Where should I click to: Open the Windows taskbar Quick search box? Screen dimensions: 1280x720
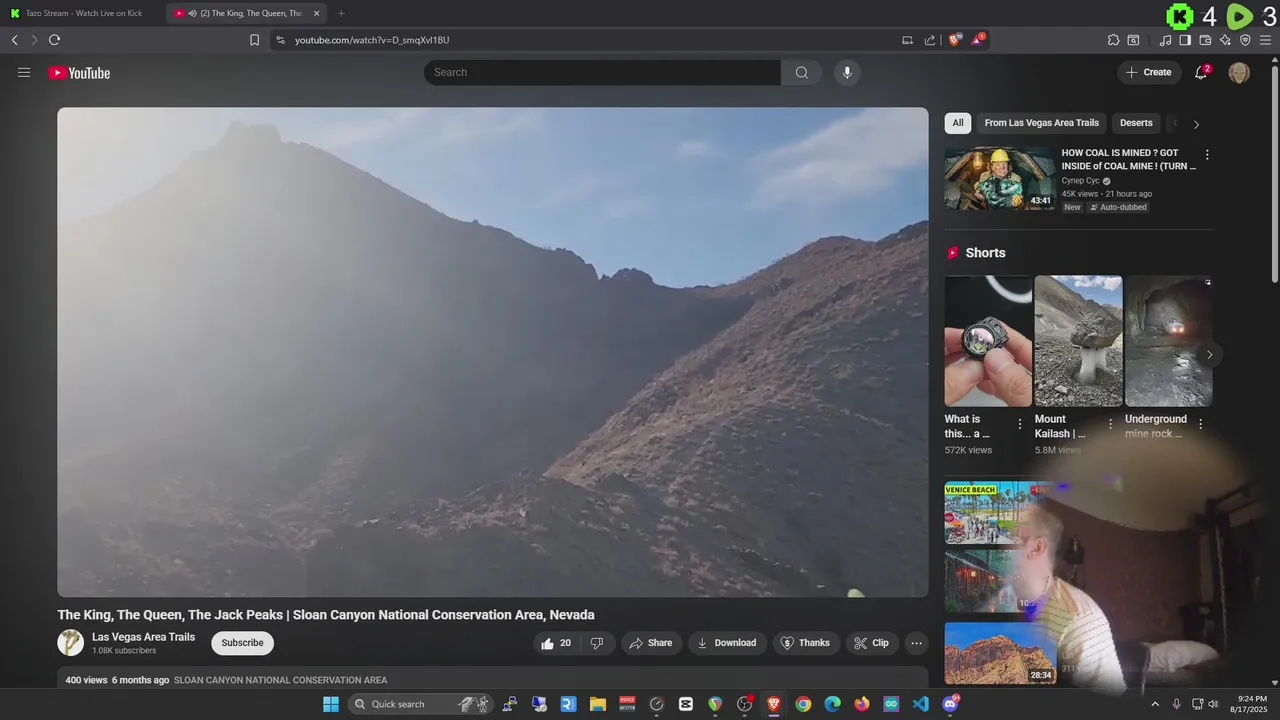point(420,704)
